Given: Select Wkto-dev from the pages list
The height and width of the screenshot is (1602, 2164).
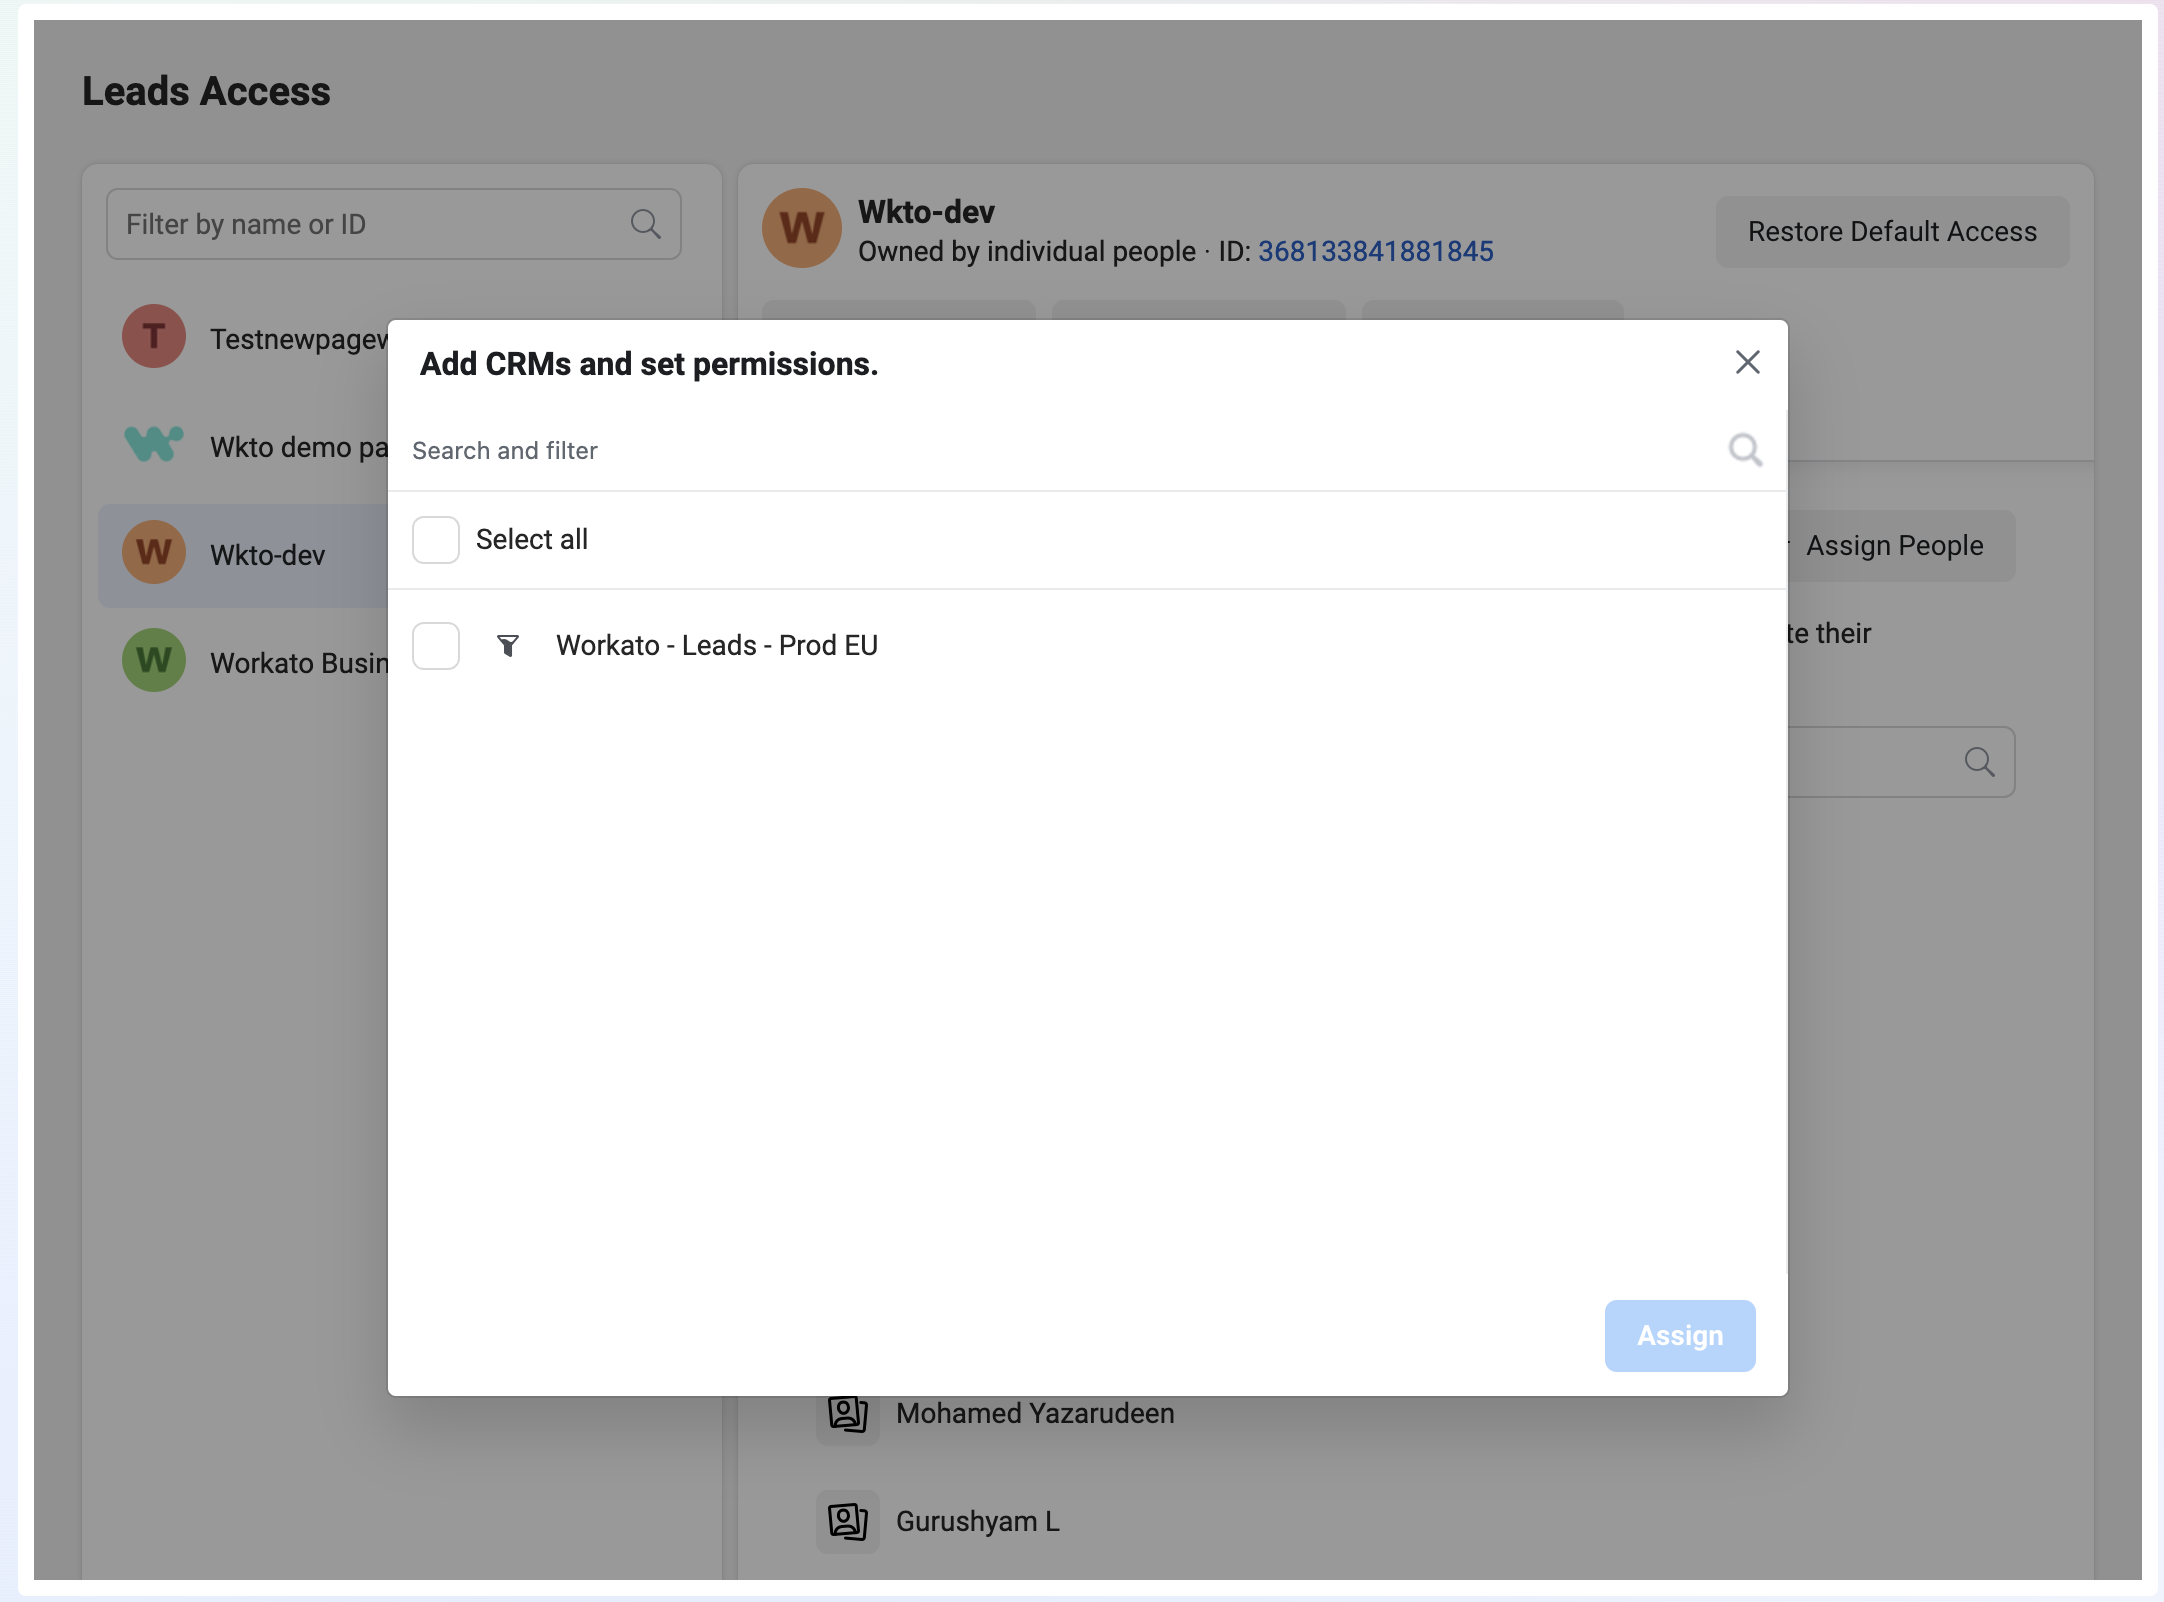Looking at the screenshot, I should point(267,554).
